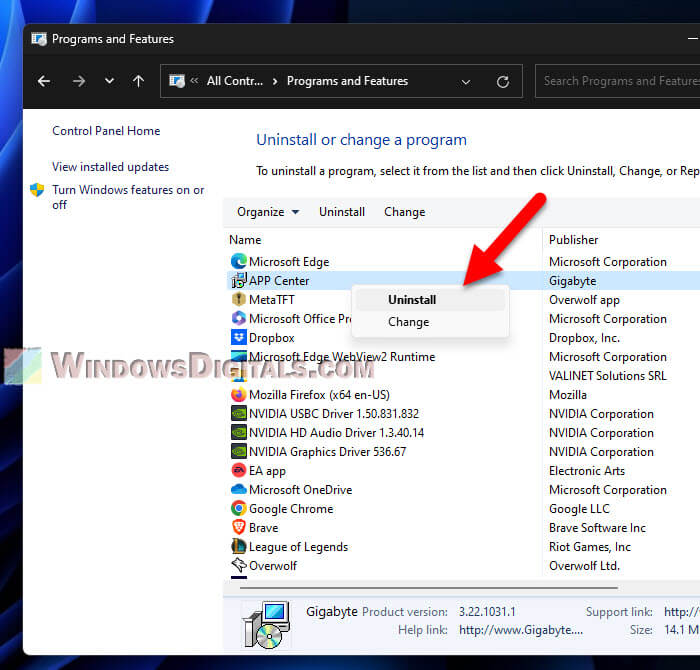Select the Google Chrome entry name
This screenshot has width=700, height=670.
[x=291, y=509]
